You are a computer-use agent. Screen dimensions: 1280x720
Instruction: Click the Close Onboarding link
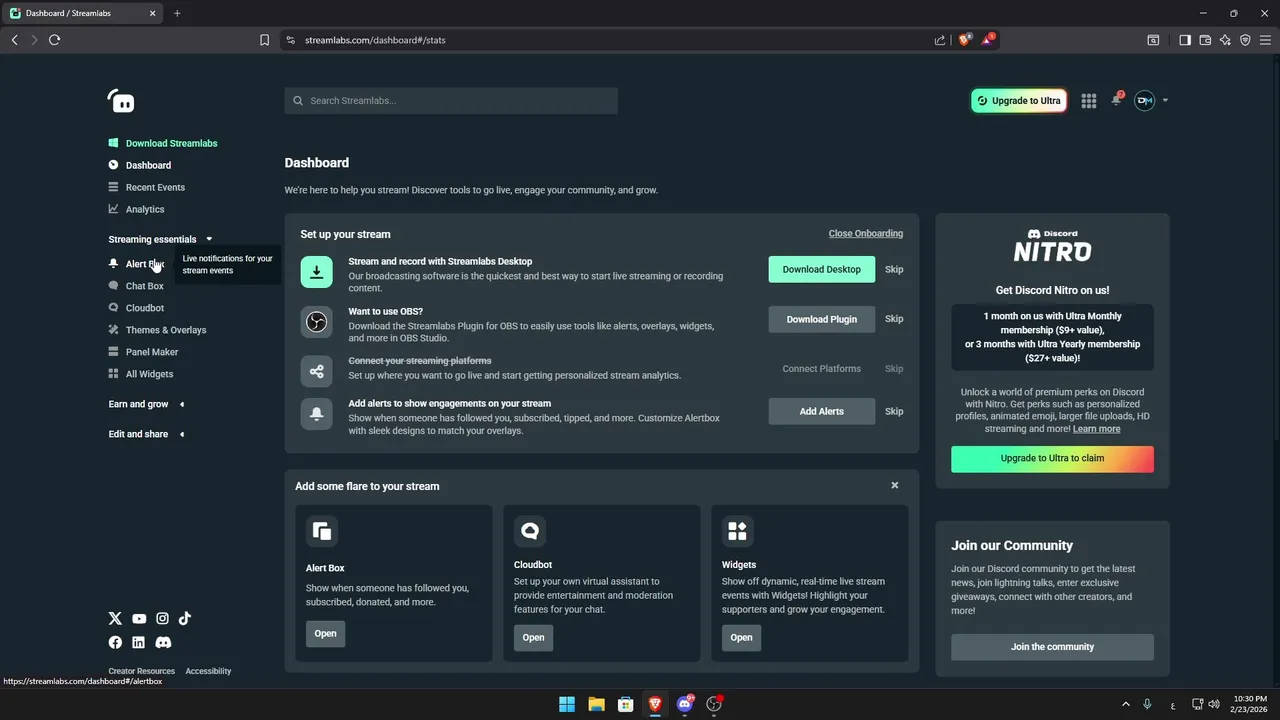coord(866,233)
